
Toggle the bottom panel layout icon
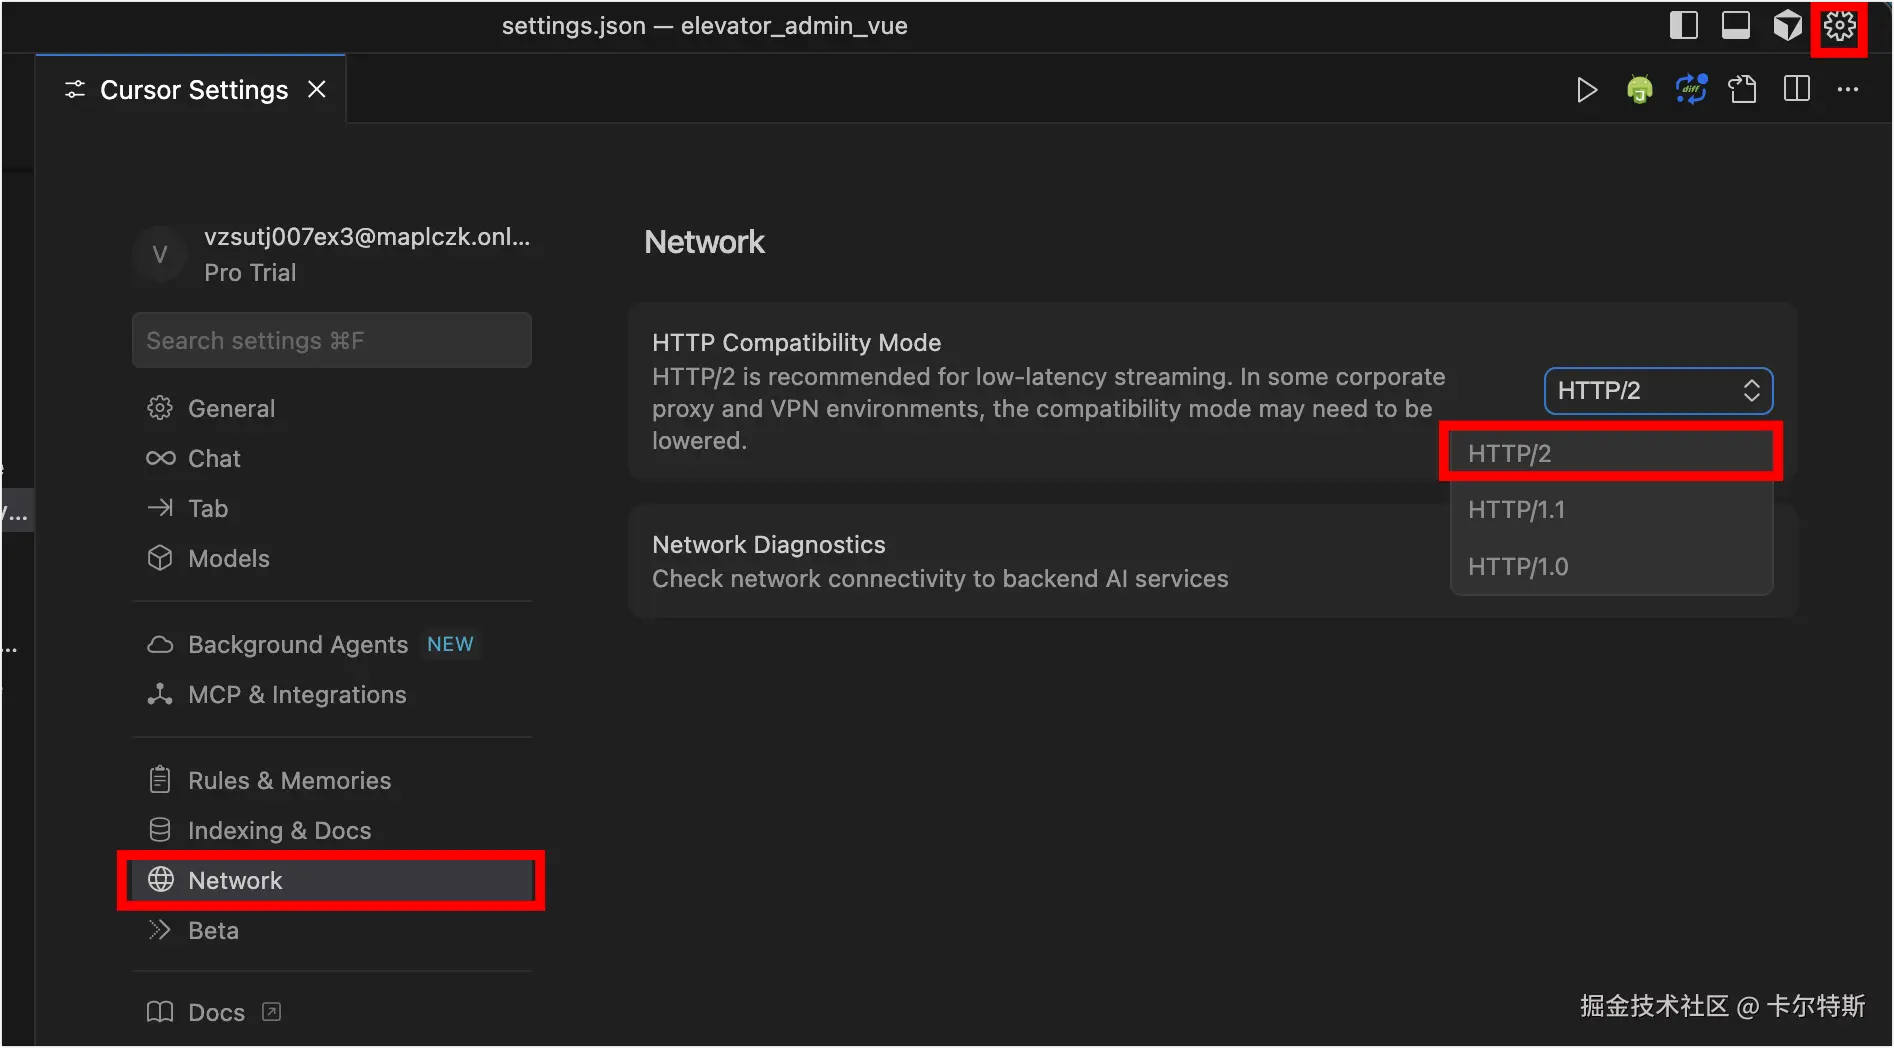1736,25
